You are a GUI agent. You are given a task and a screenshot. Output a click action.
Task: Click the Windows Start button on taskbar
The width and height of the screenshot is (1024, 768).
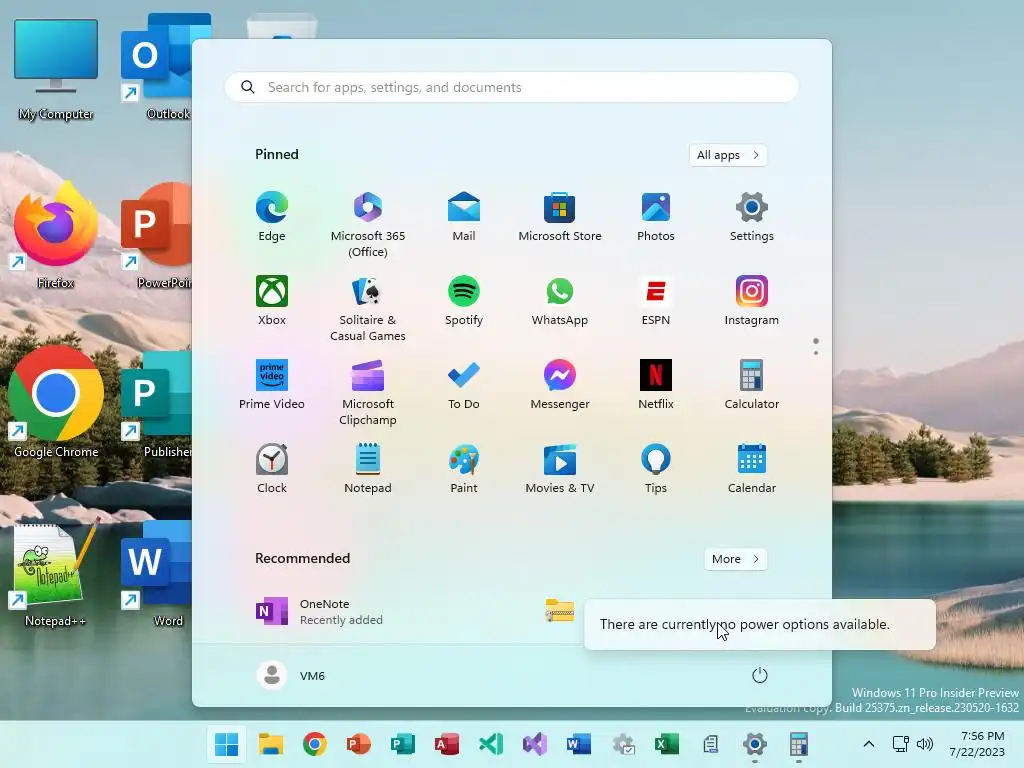227,744
